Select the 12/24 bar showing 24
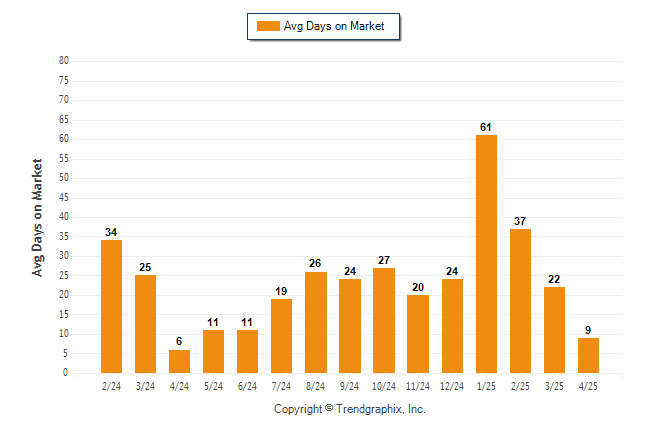 pyautogui.click(x=452, y=326)
